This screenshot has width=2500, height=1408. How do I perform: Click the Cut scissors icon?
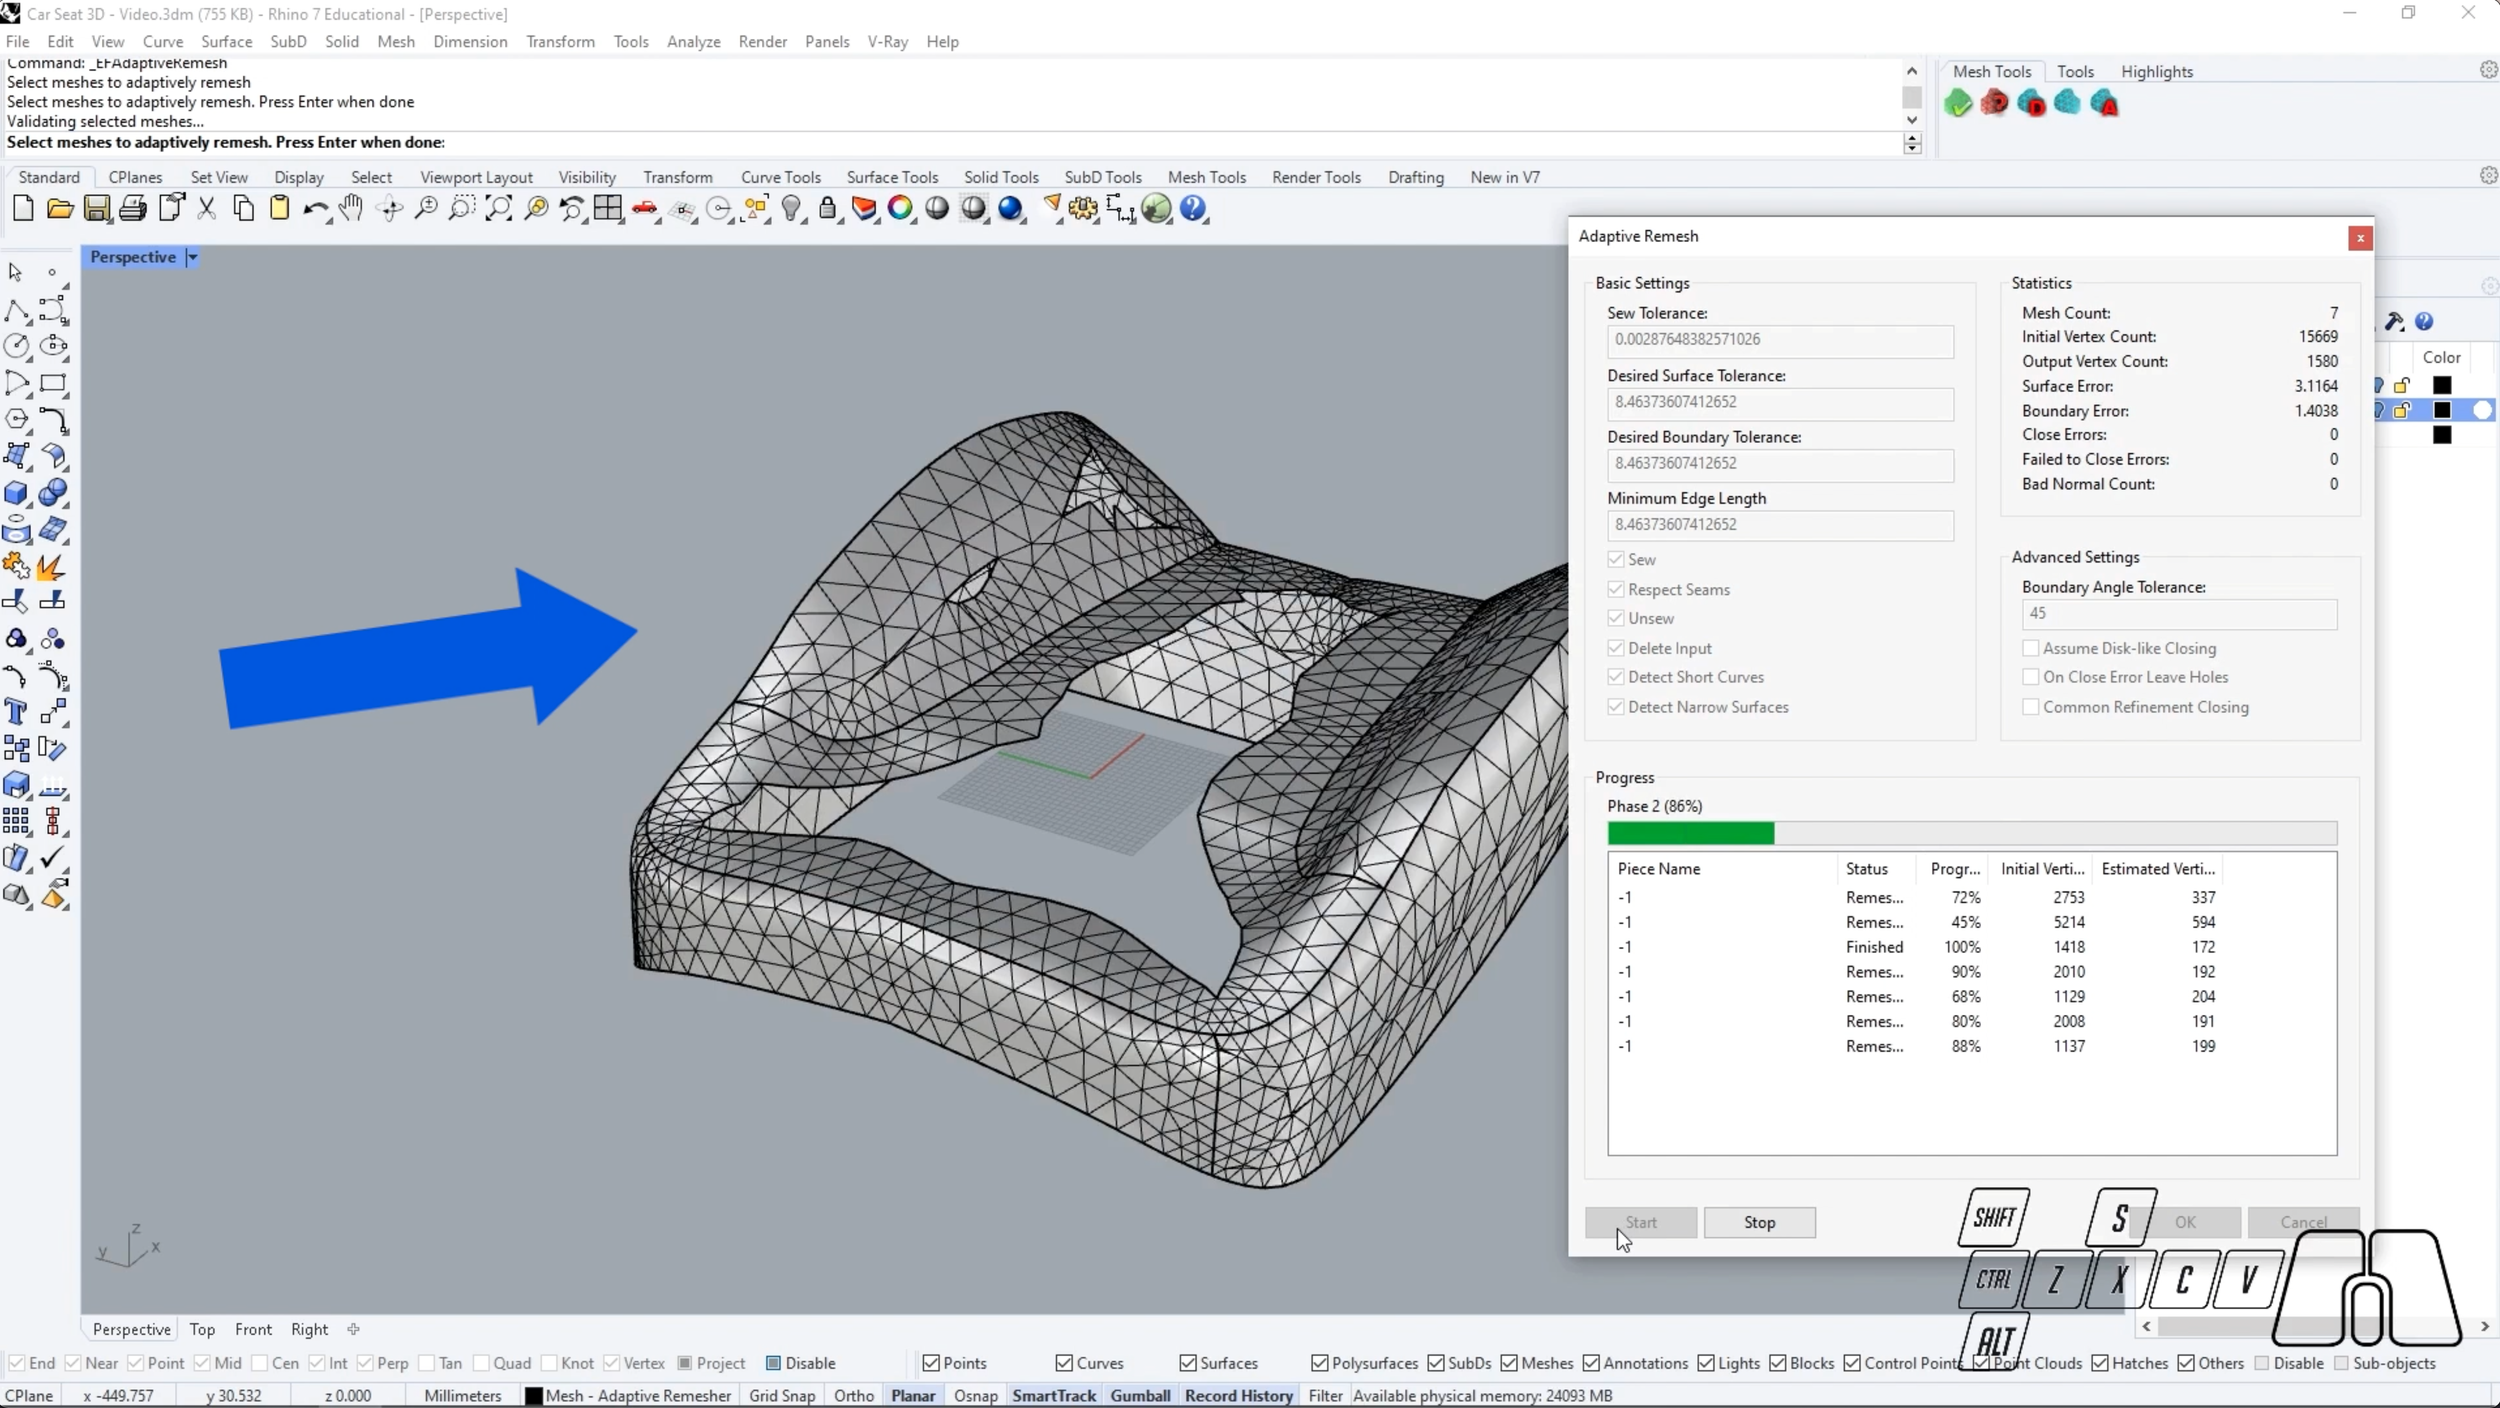click(x=207, y=209)
